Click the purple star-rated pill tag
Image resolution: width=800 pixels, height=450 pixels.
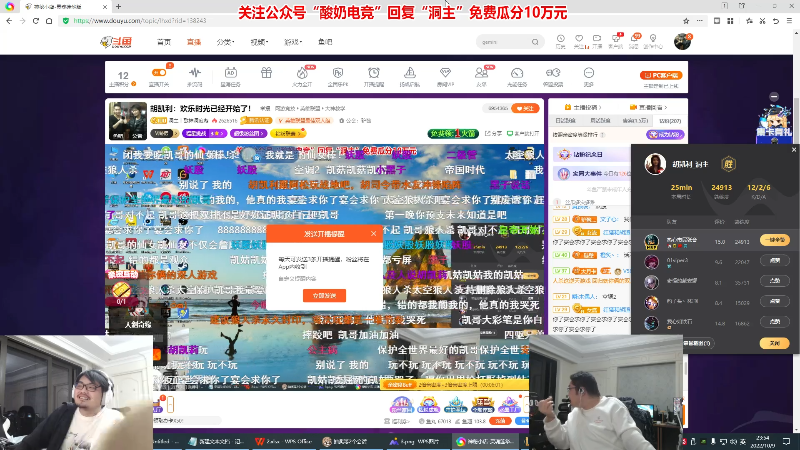click(205, 134)
